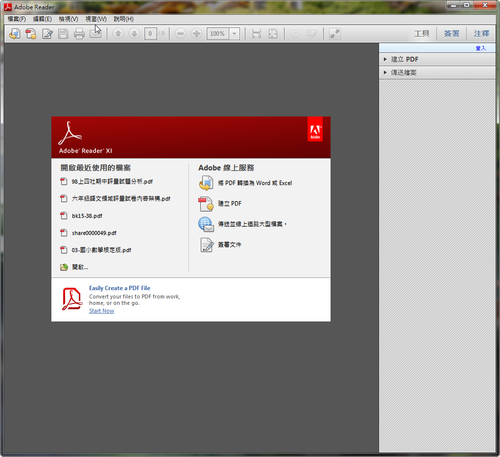This screenshot has width=500, height=457.
Task: Switch to the 注釋 pane tab
Action: click(x=481, y=34)
